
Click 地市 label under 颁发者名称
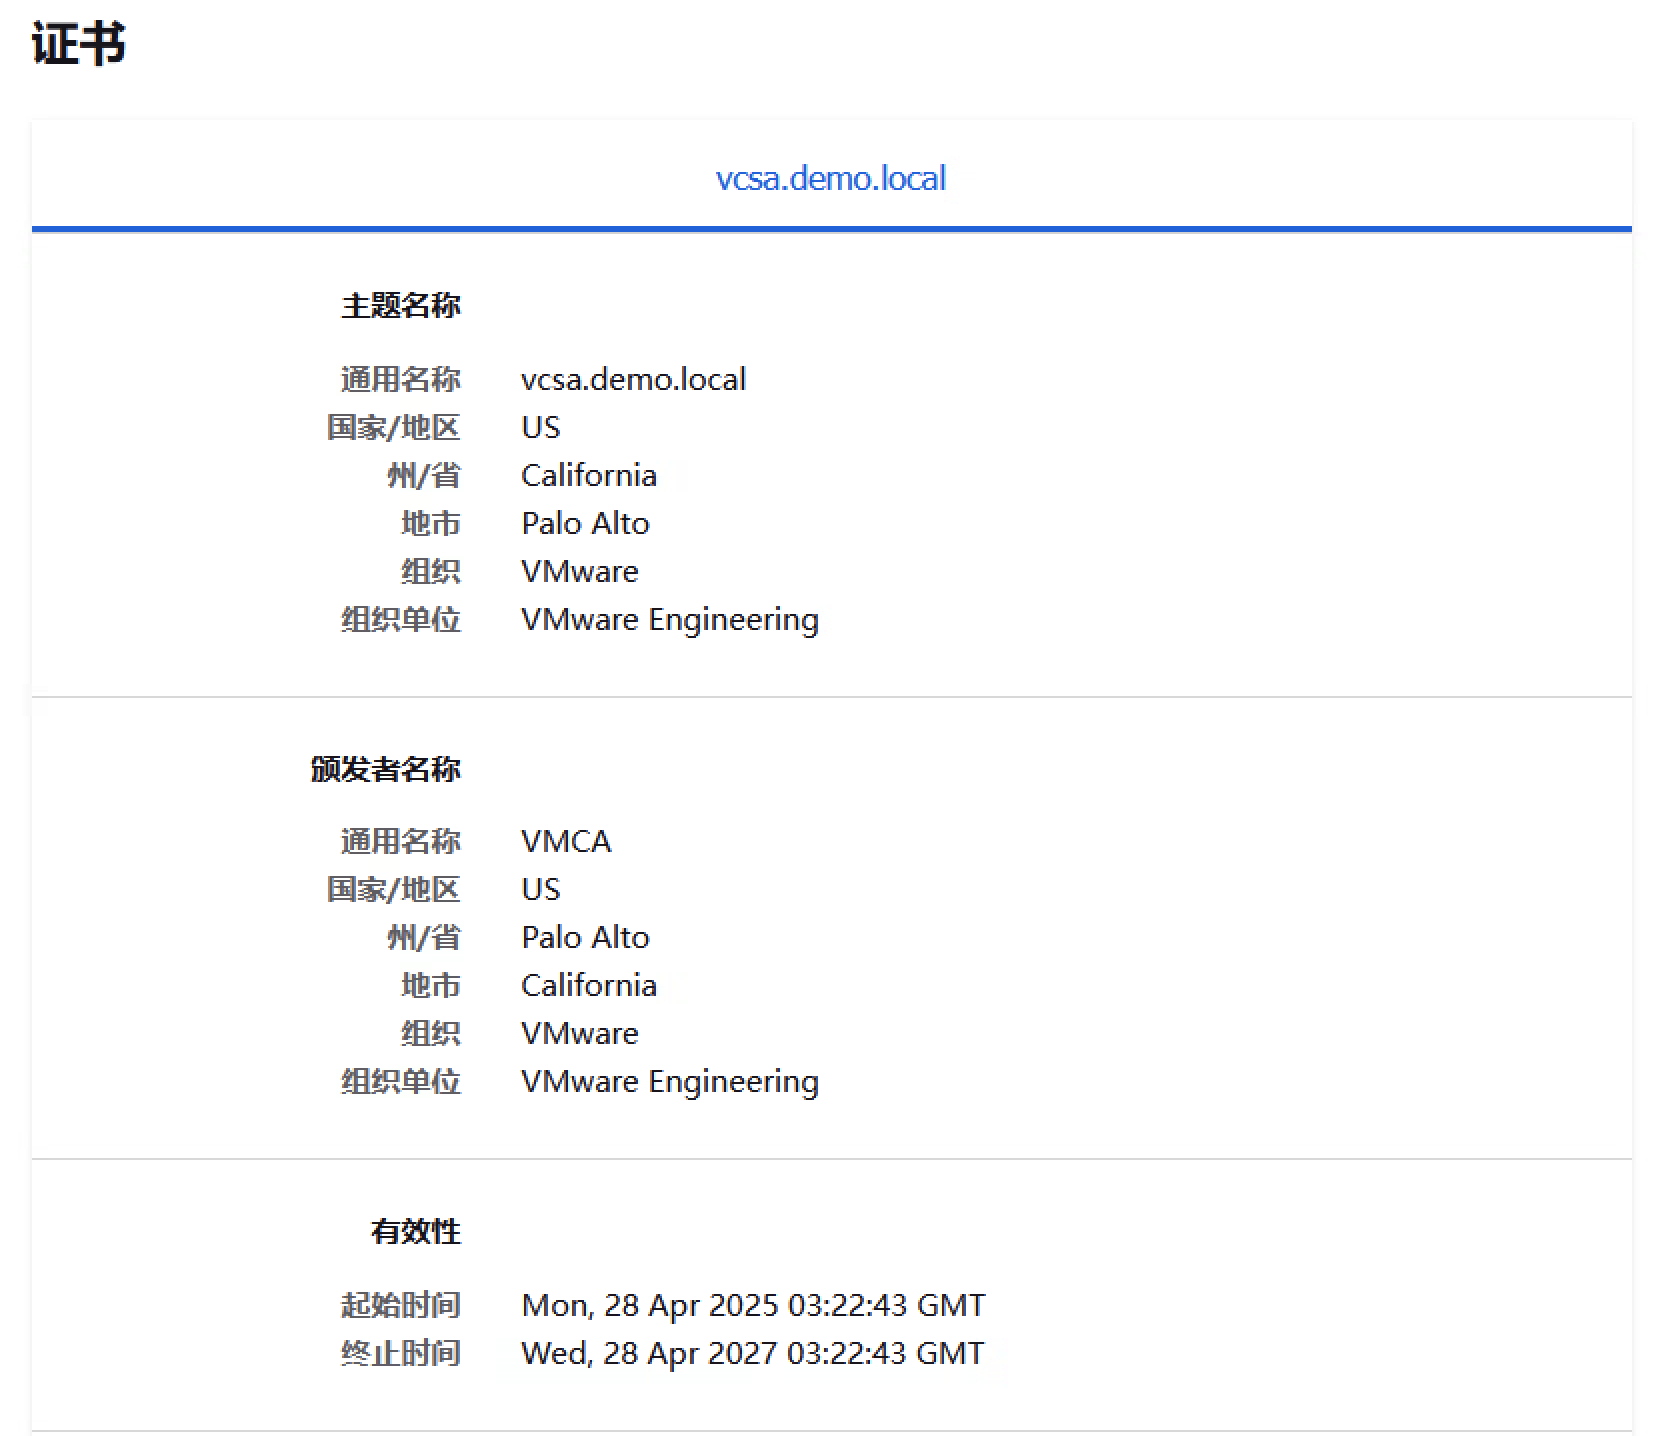point(431,985)
